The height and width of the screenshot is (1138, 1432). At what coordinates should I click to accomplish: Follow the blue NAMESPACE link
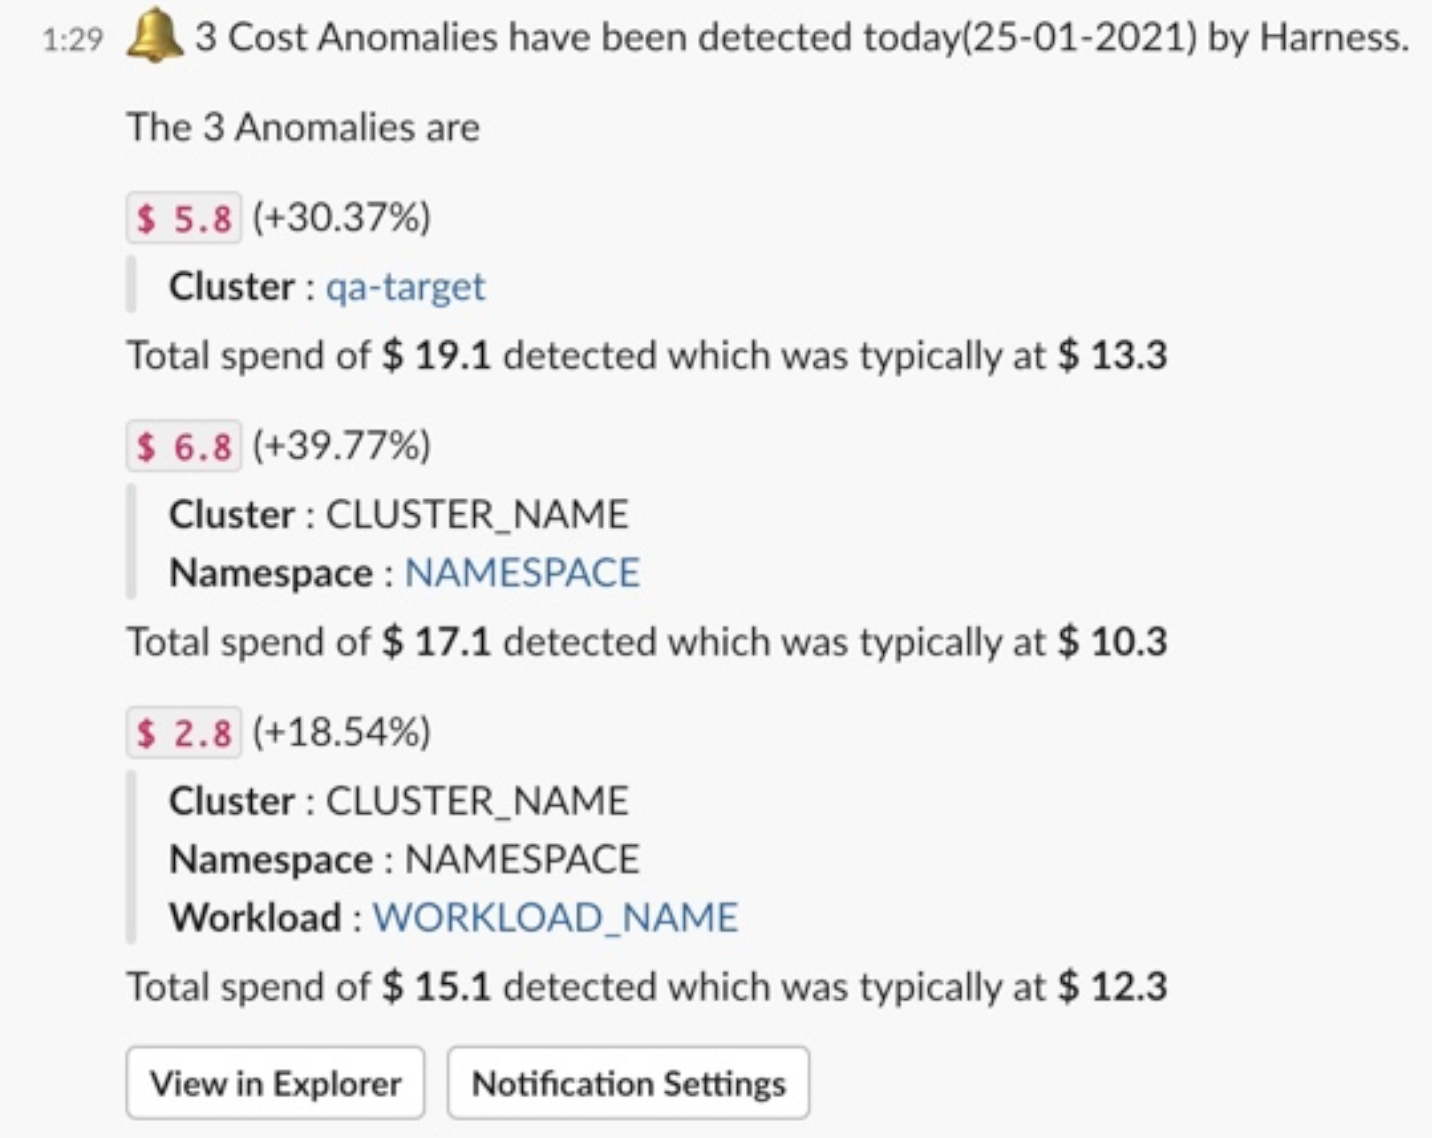point(522,573)
